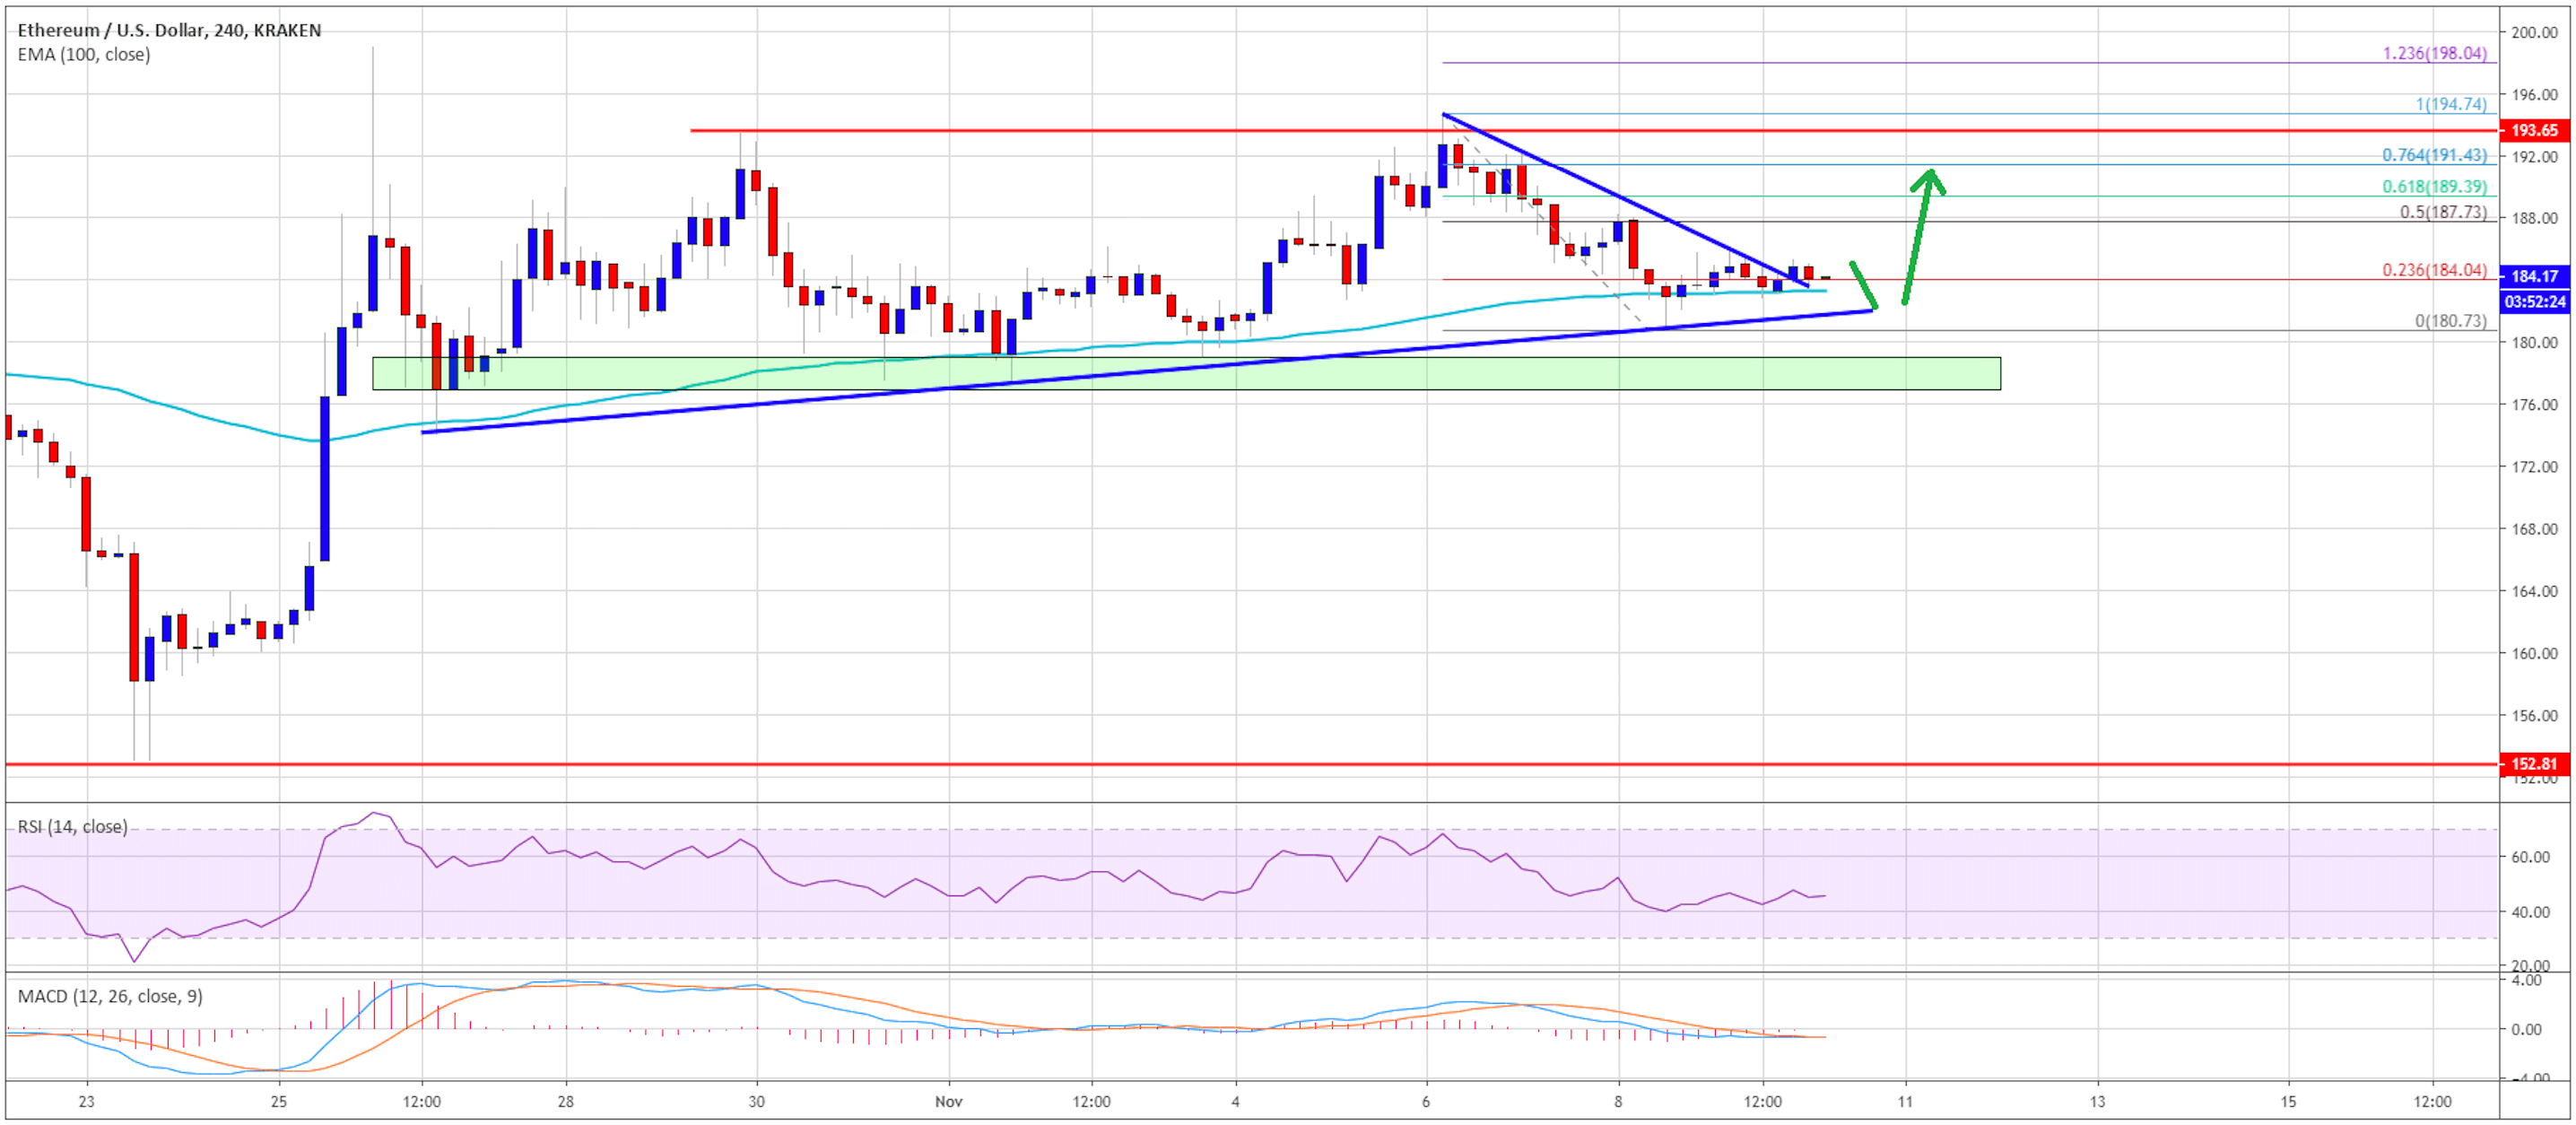
Task: Select the 0.618(189.39) Fibonacci label
Action: click(2434, 187)
